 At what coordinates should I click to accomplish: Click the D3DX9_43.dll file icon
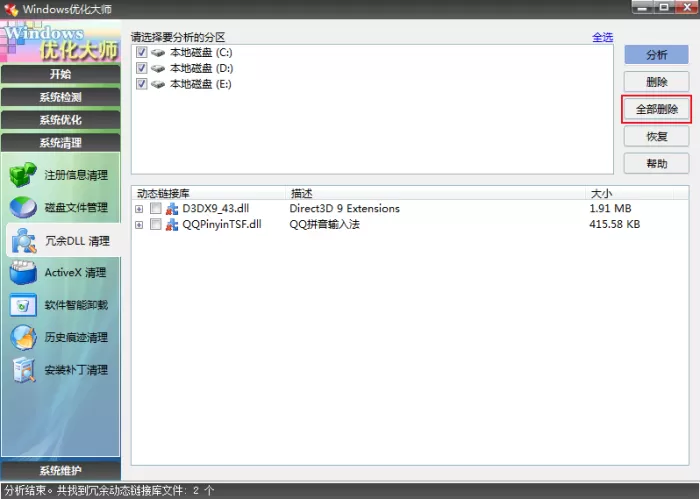click(x=172, y=208)
